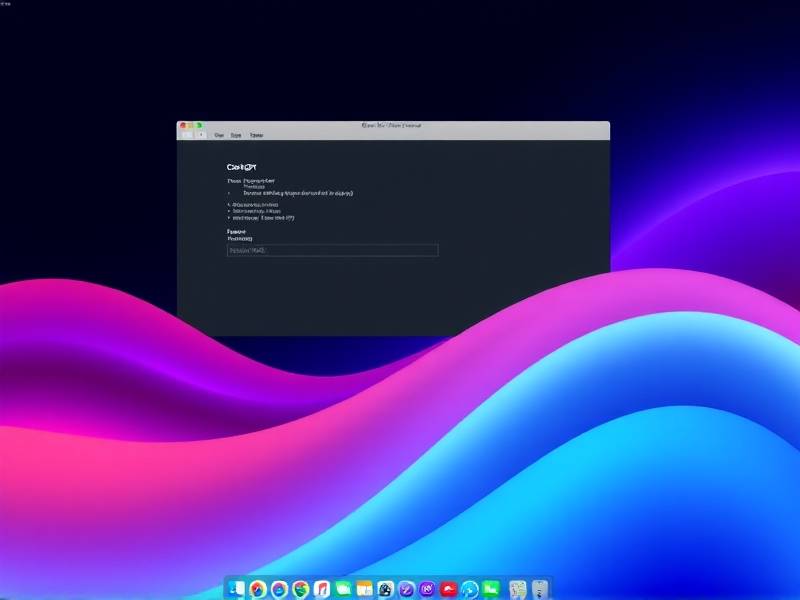The image size is (800, 600).
Task: Launch the Chrome icon beside Finder
Action: tap(258, 590)
